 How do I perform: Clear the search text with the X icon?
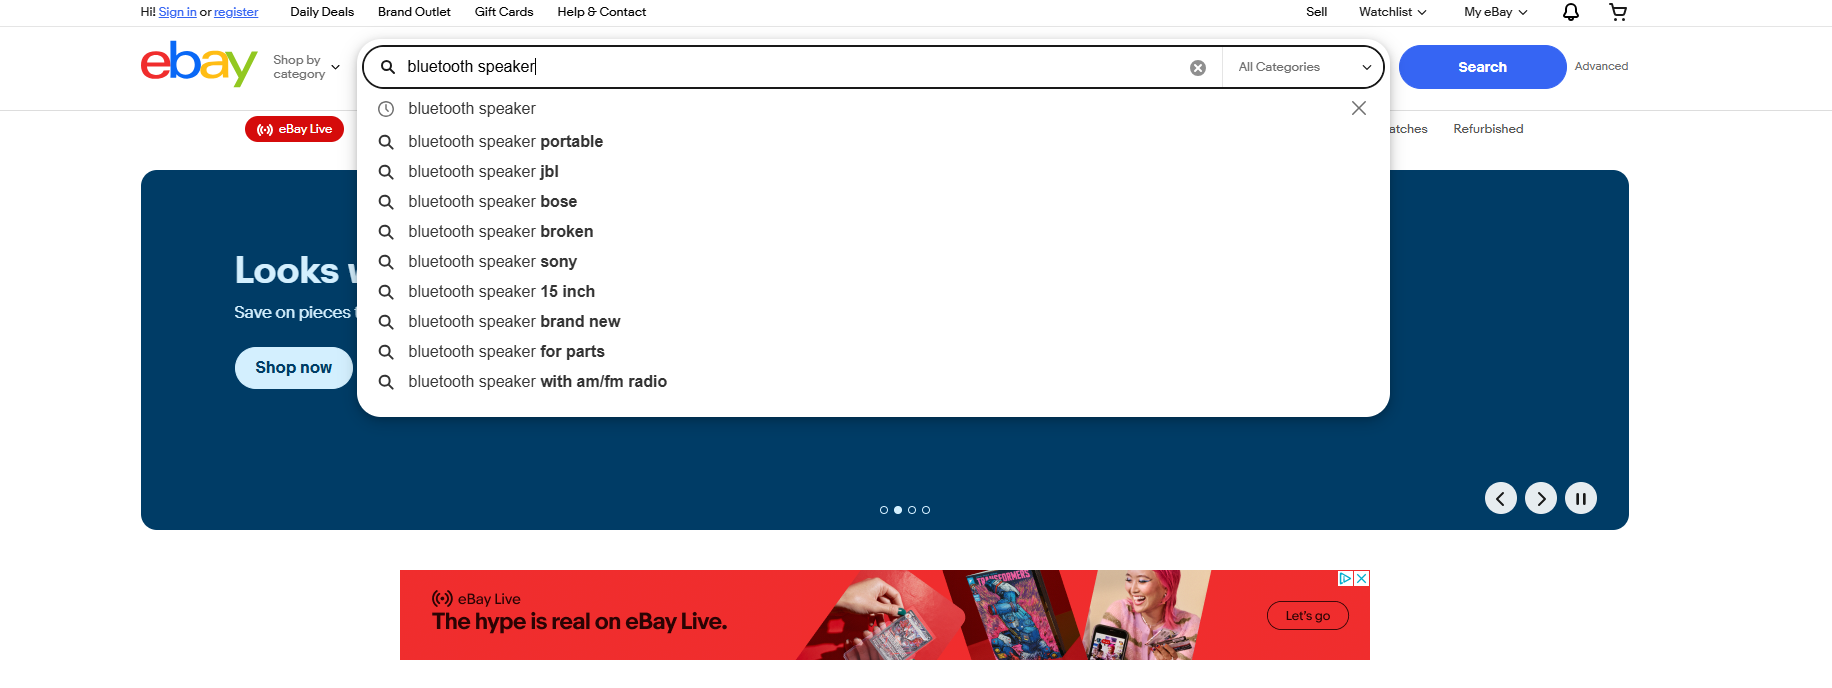[1198, 68]
